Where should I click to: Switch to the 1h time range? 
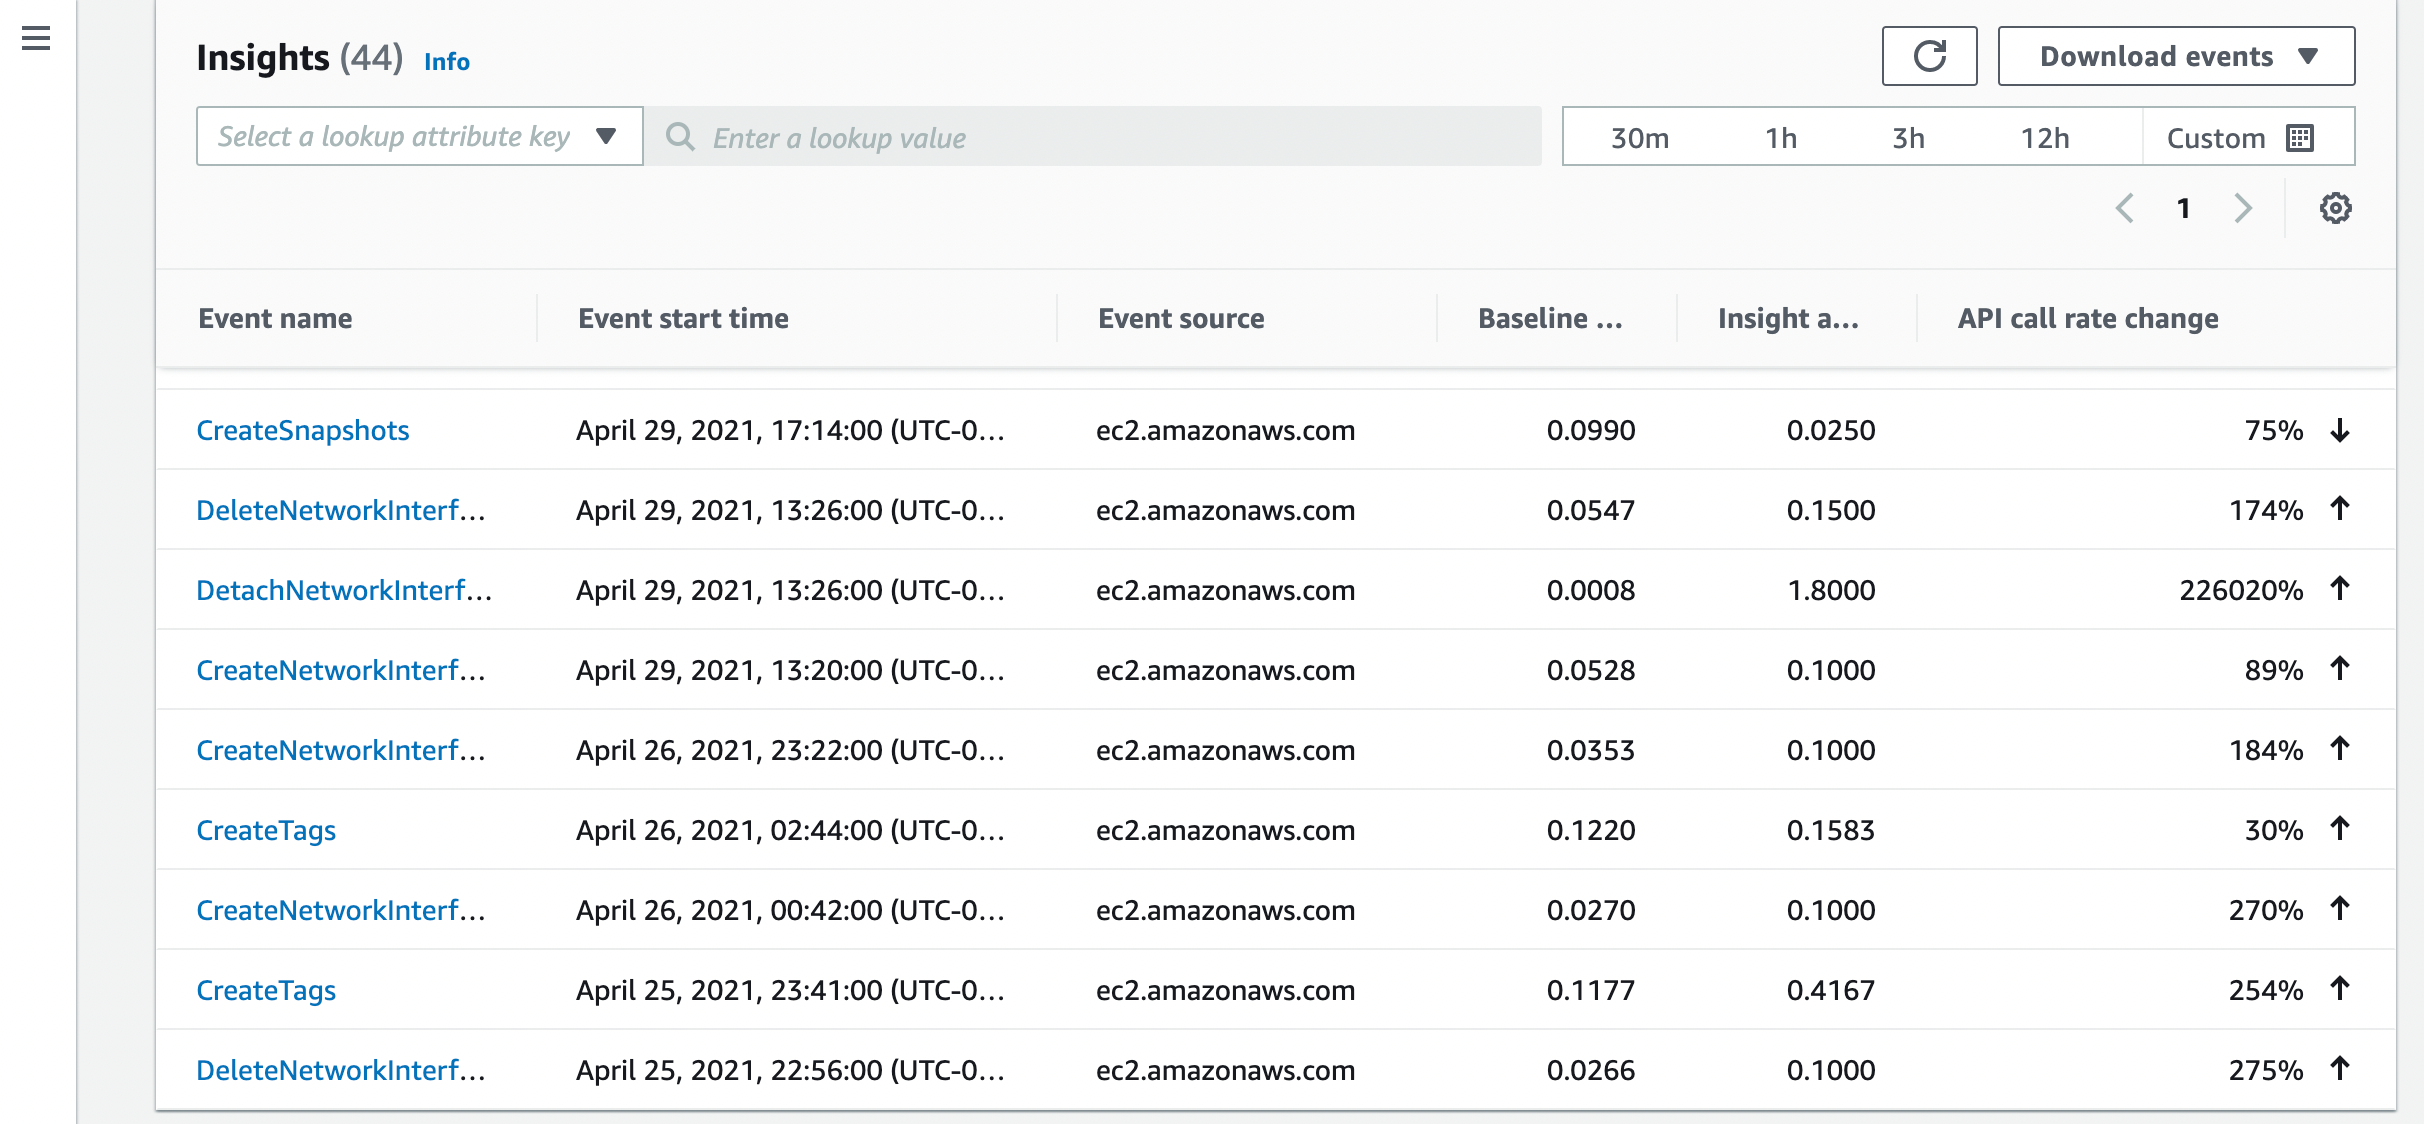[x=1779, y=137]
